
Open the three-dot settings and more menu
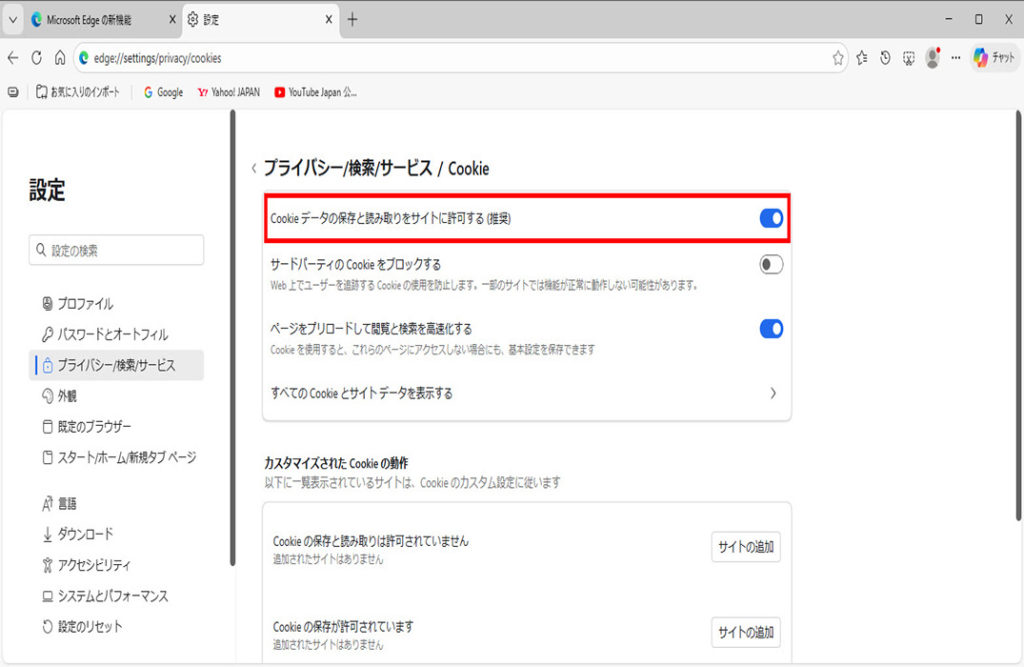pyautogui.click(x=956, y=58)
